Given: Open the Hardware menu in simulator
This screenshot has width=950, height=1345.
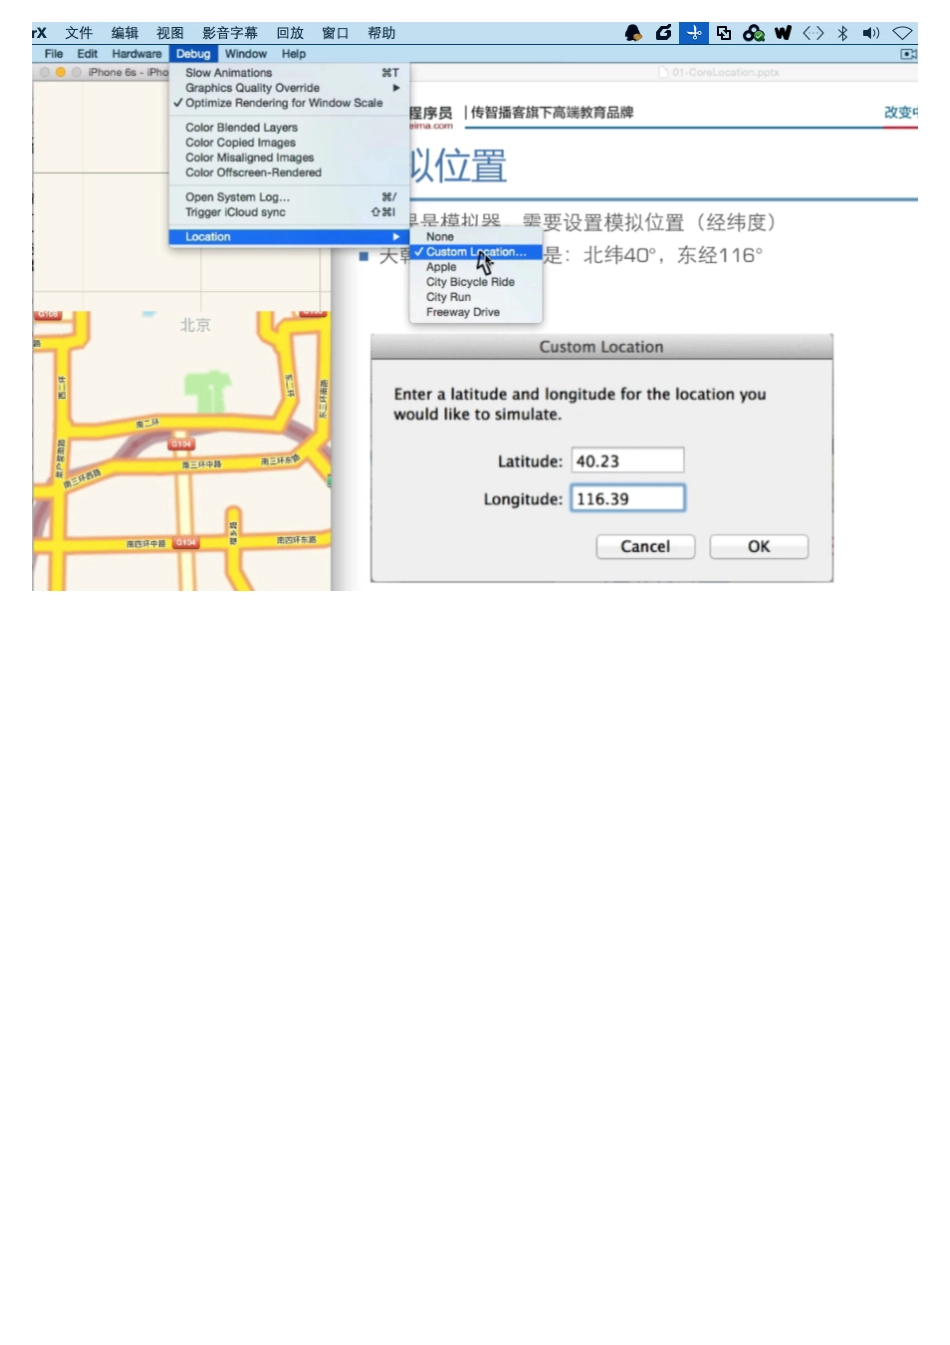Looking at the screenshot, I should (x=137, y=53).
